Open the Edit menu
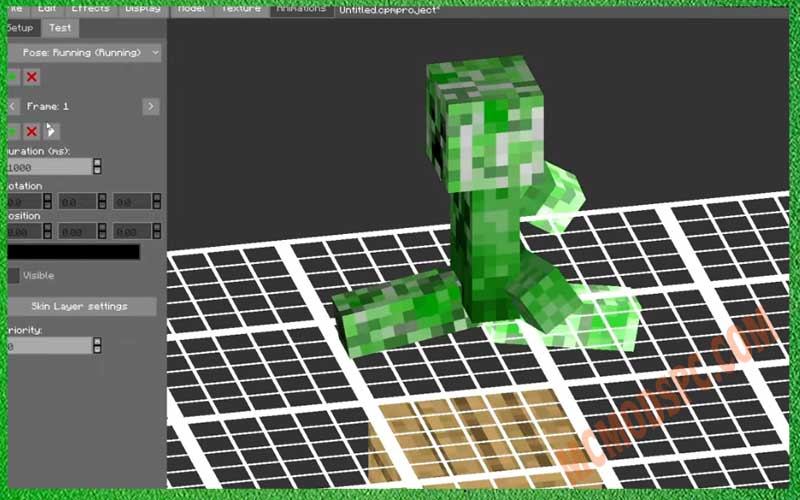Viewport: 800px width, 500px height. pos(47,10)
